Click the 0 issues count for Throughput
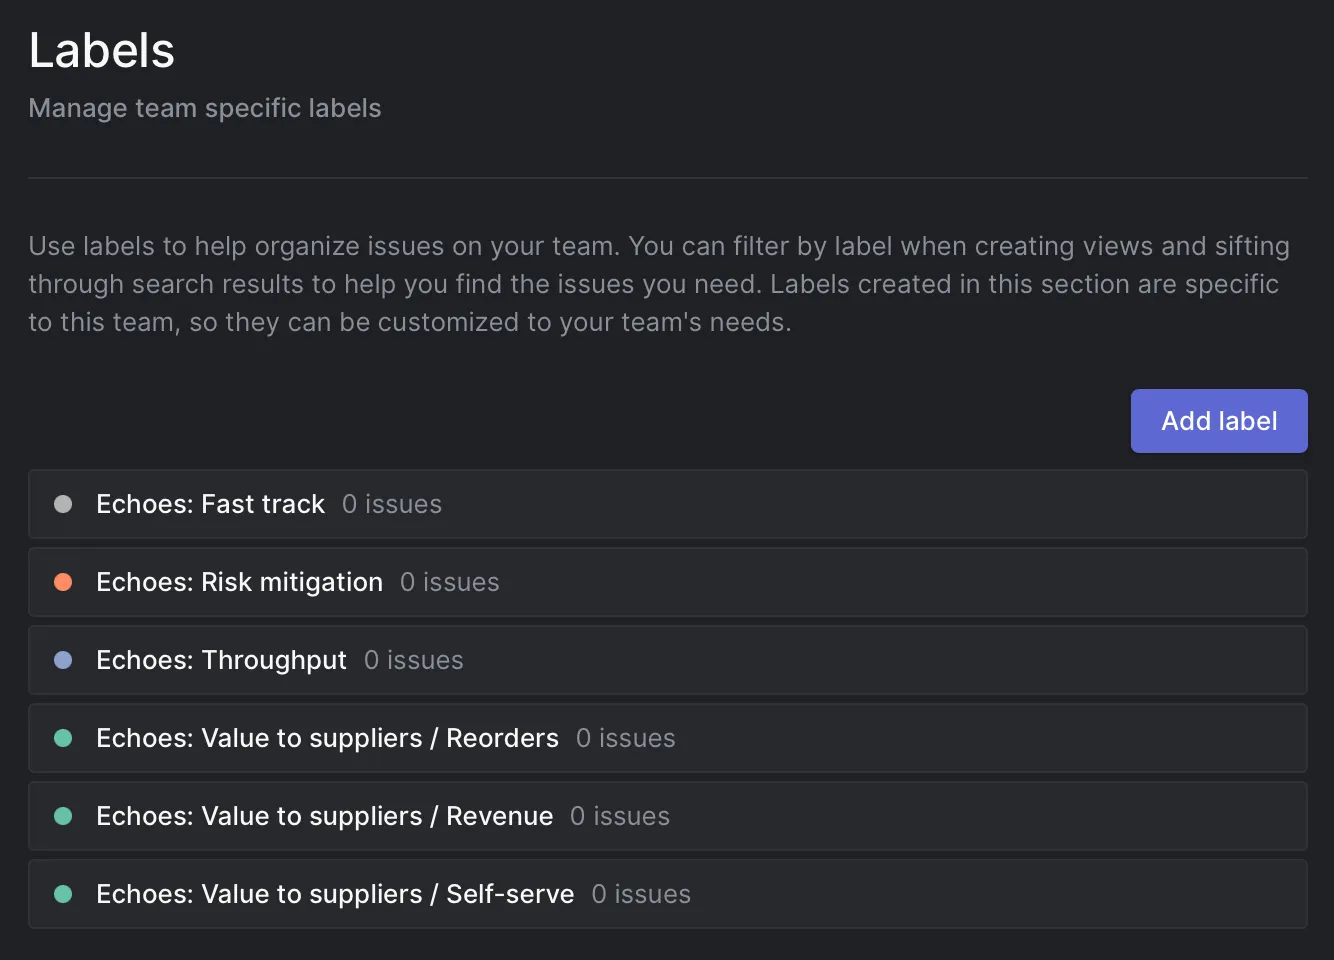Image resolution: width=1334 pixels, height=960 pixels. coord(414,660)
